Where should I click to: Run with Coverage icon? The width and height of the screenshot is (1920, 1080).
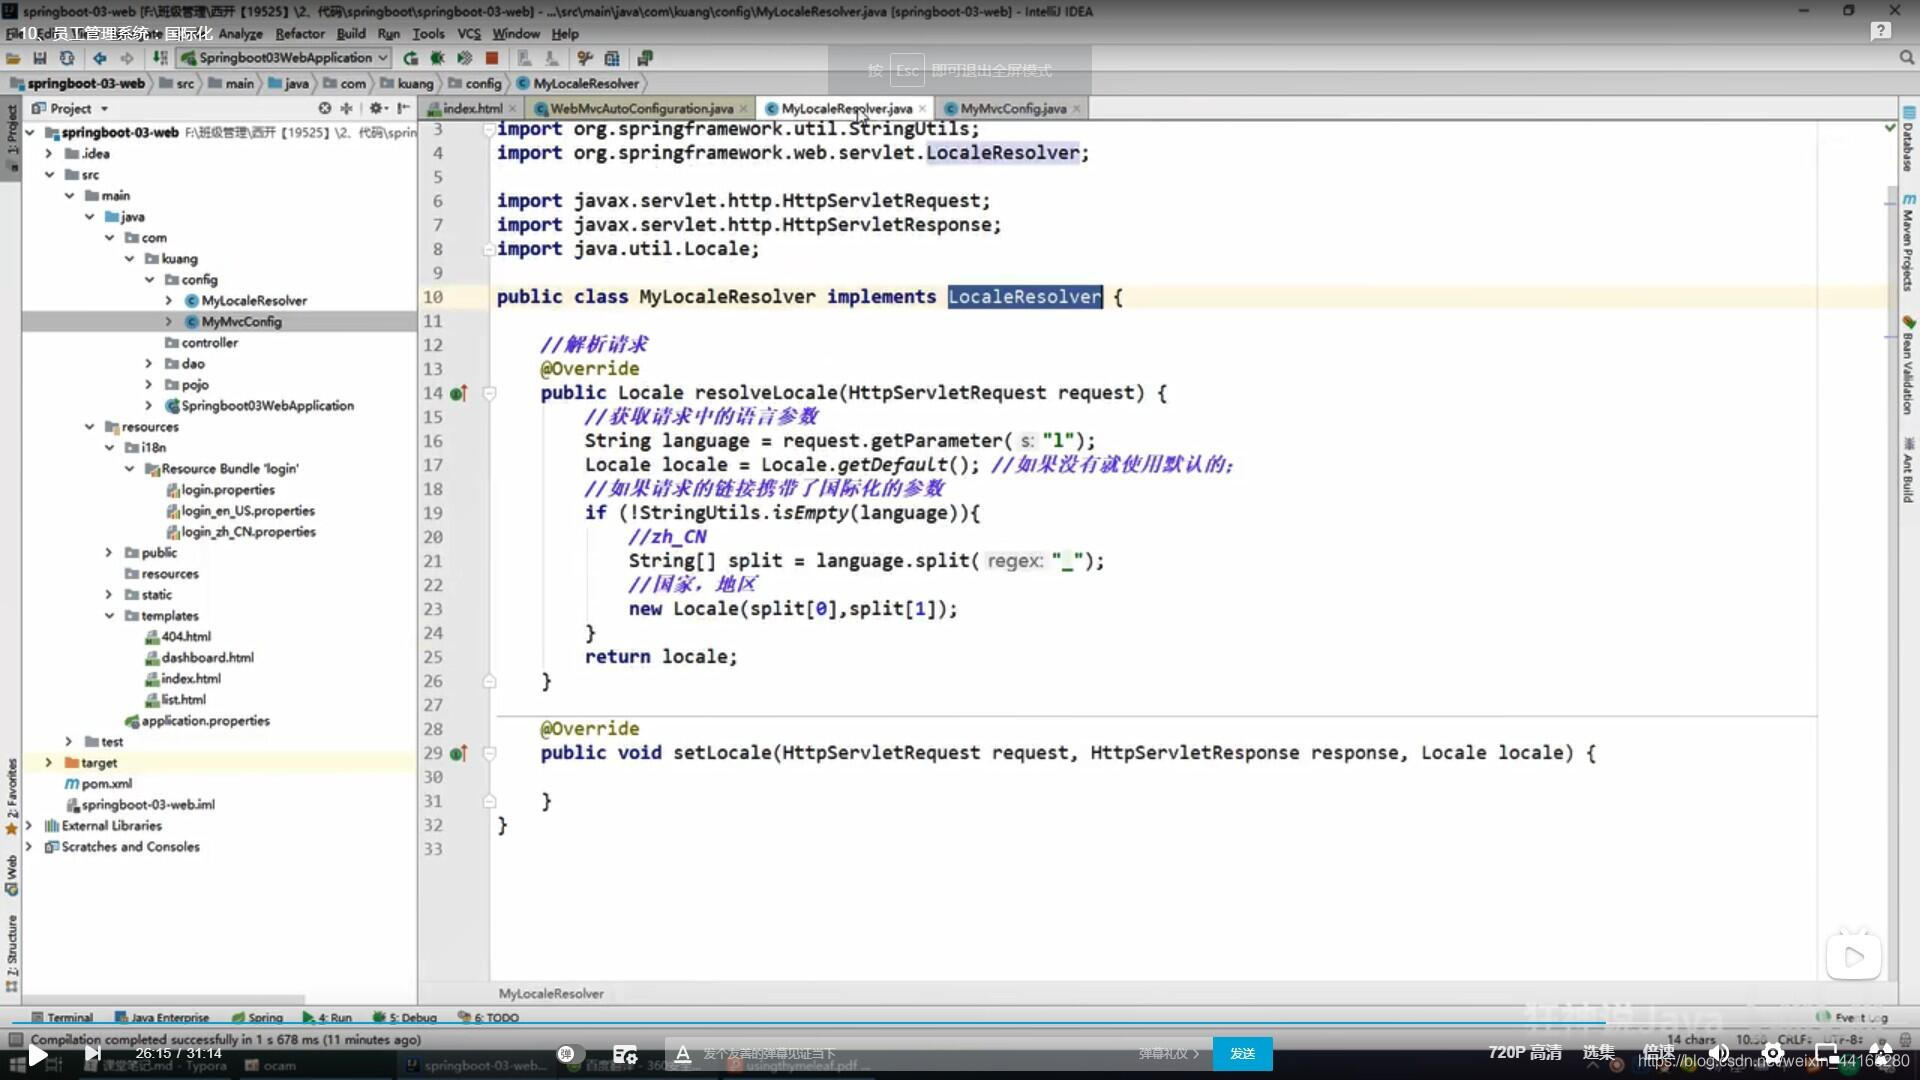tap(464, 59)
